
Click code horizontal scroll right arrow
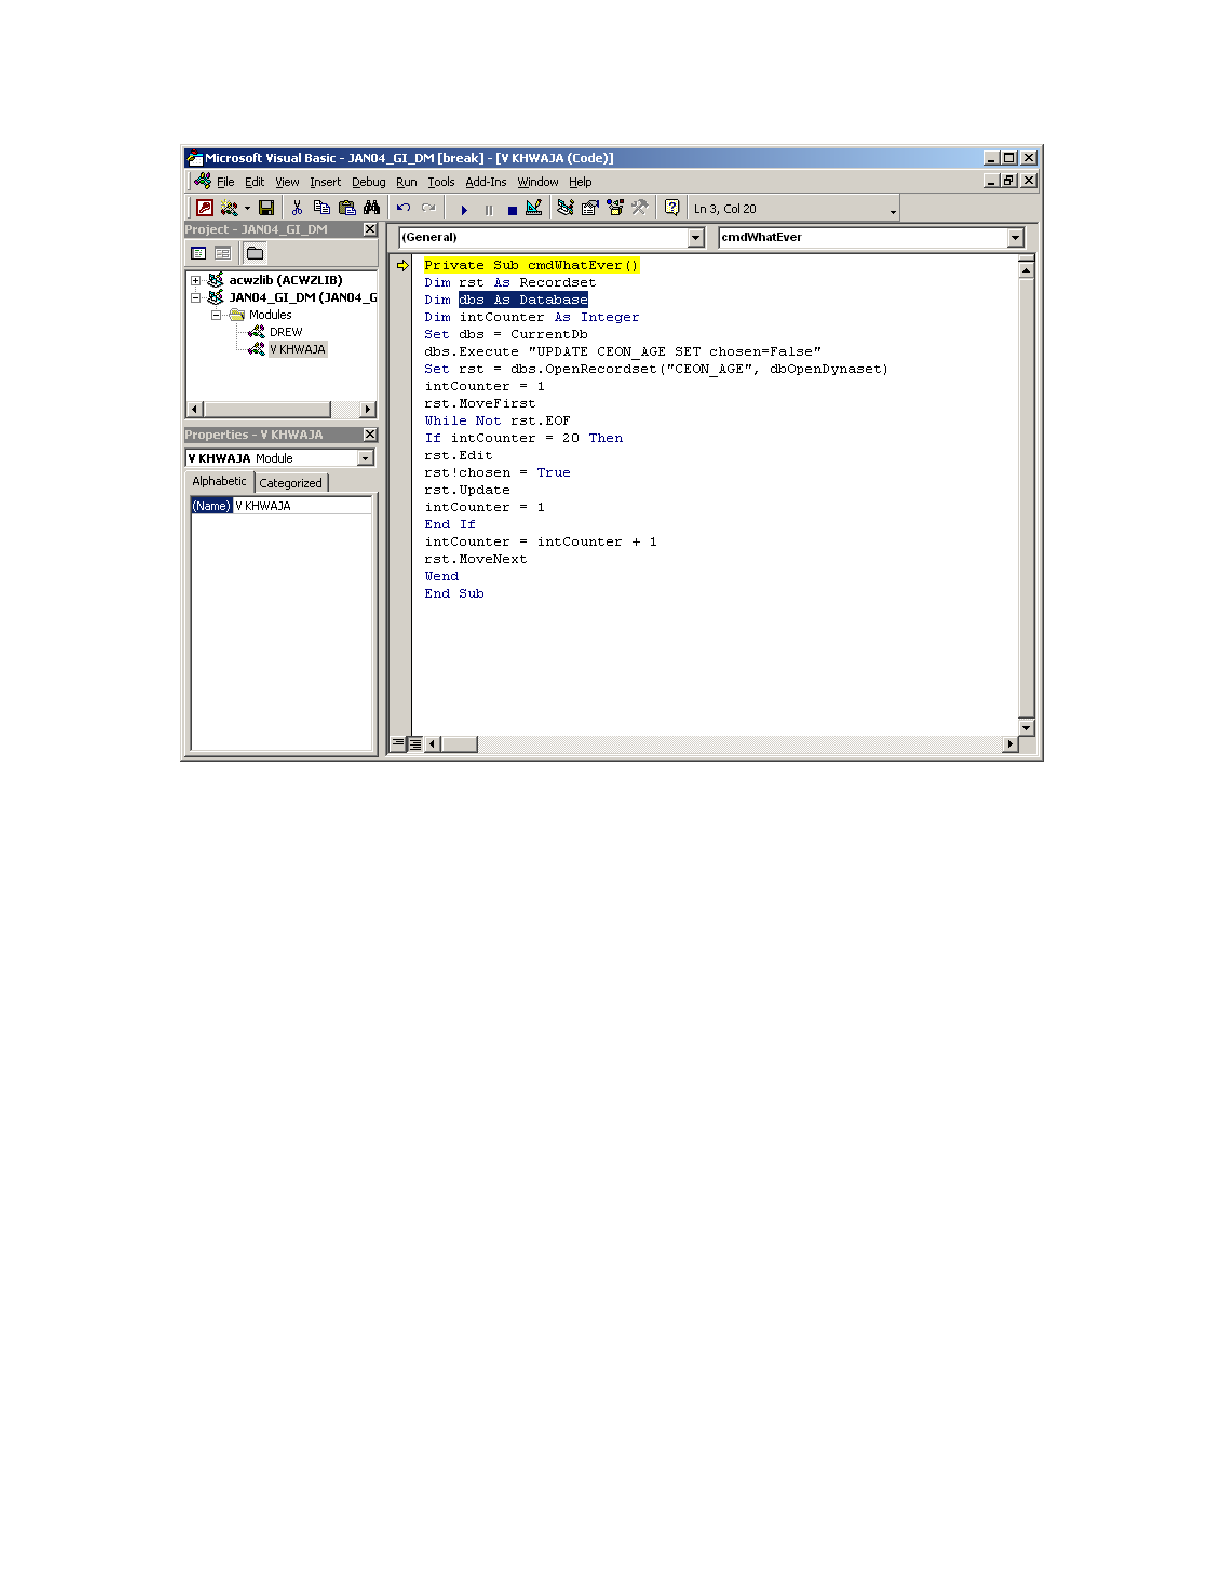tap(1009, 744)
